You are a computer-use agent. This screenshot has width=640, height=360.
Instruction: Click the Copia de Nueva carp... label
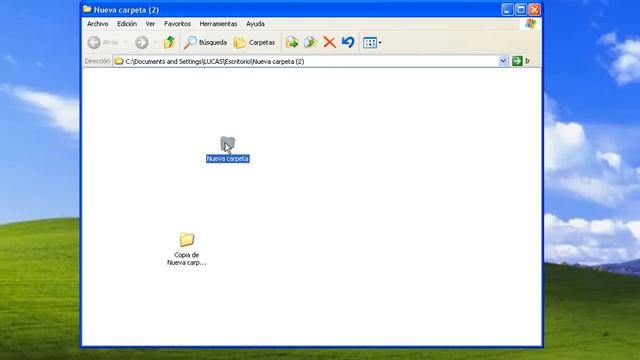[187, 259]
